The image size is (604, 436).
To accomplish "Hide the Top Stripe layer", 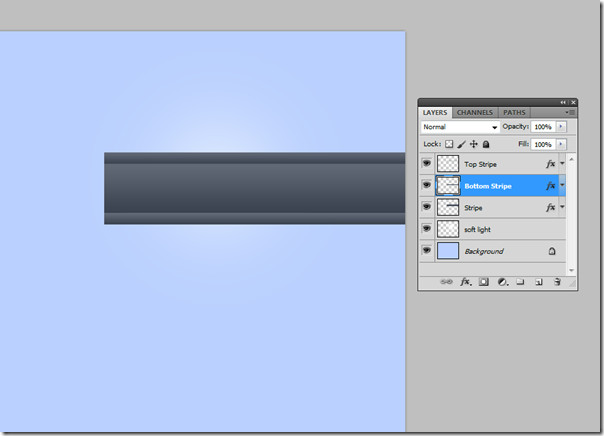I will pyautogui.click(x=427, y=163).
